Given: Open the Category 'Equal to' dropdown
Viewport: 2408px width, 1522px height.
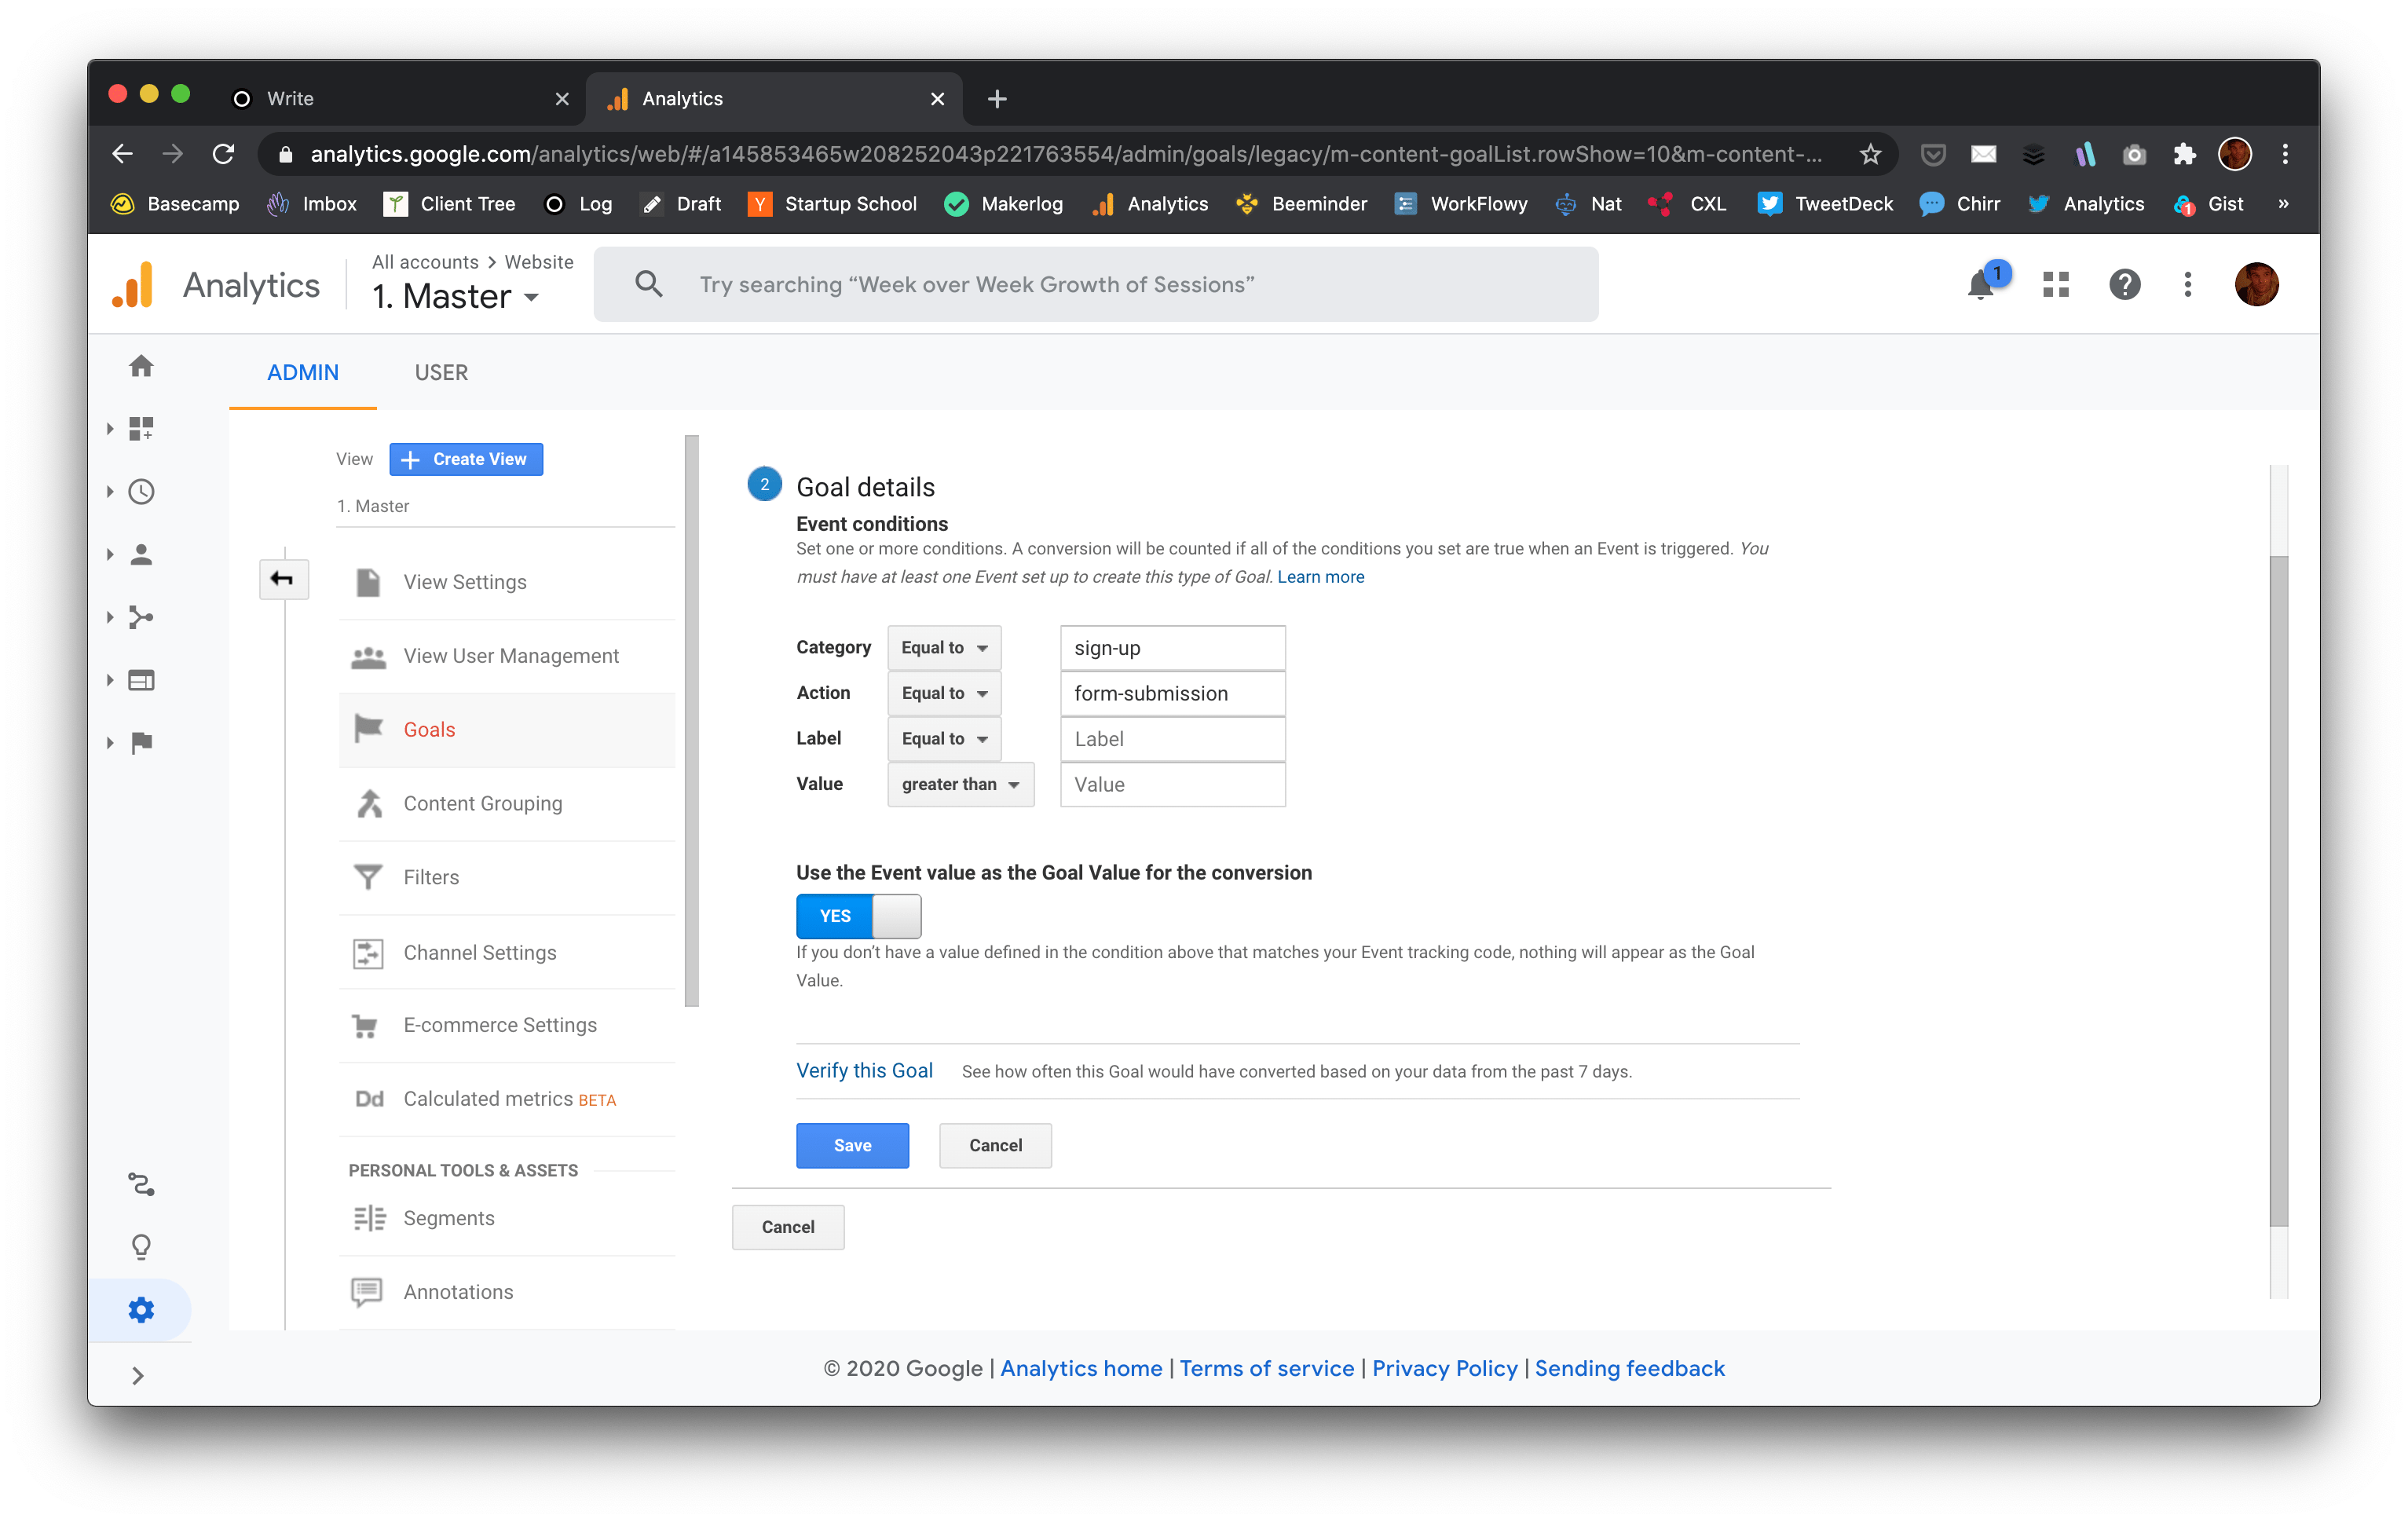Looking at the screenshot, I should pyautogui.click(x=943, y=648).
